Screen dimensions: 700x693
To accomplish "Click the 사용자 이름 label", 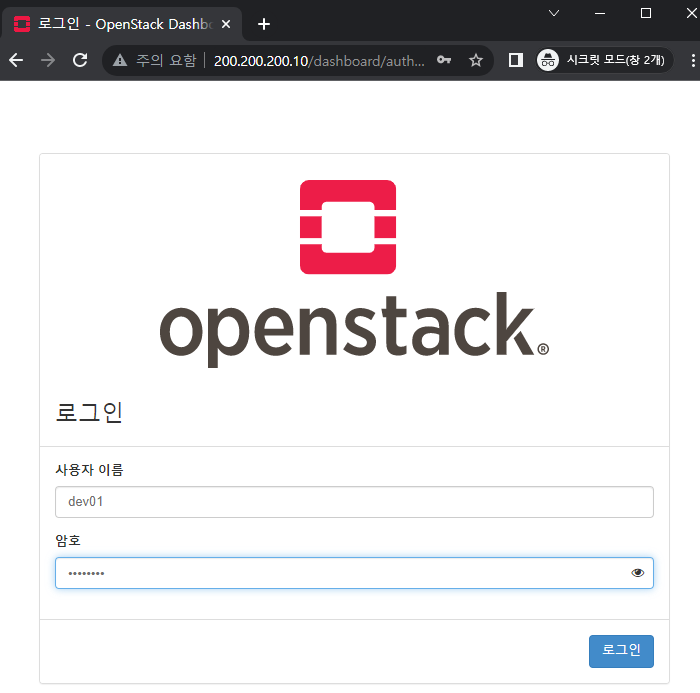I will point(89,470).
